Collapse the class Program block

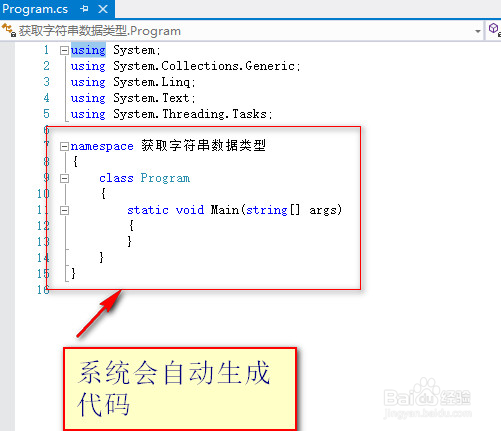pyautogui.click(x=64, y=178)
